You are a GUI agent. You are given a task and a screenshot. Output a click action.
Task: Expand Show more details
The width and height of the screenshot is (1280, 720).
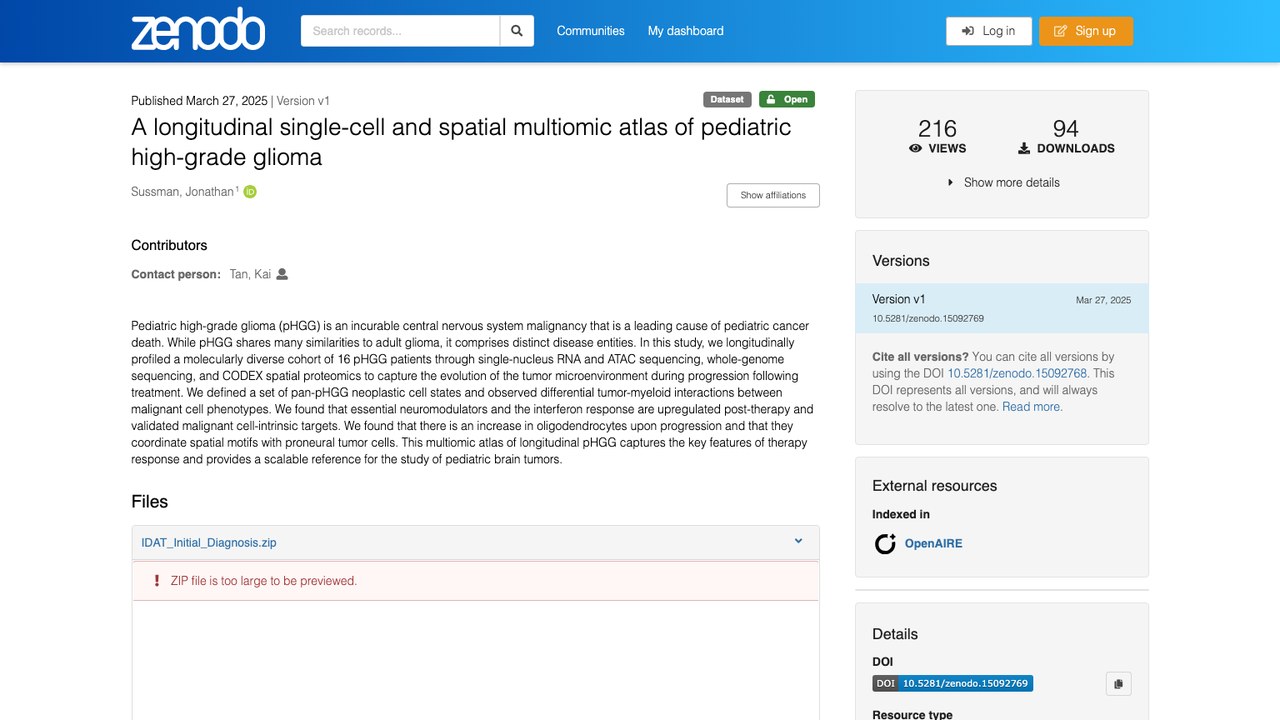[x=1002, y=182]
